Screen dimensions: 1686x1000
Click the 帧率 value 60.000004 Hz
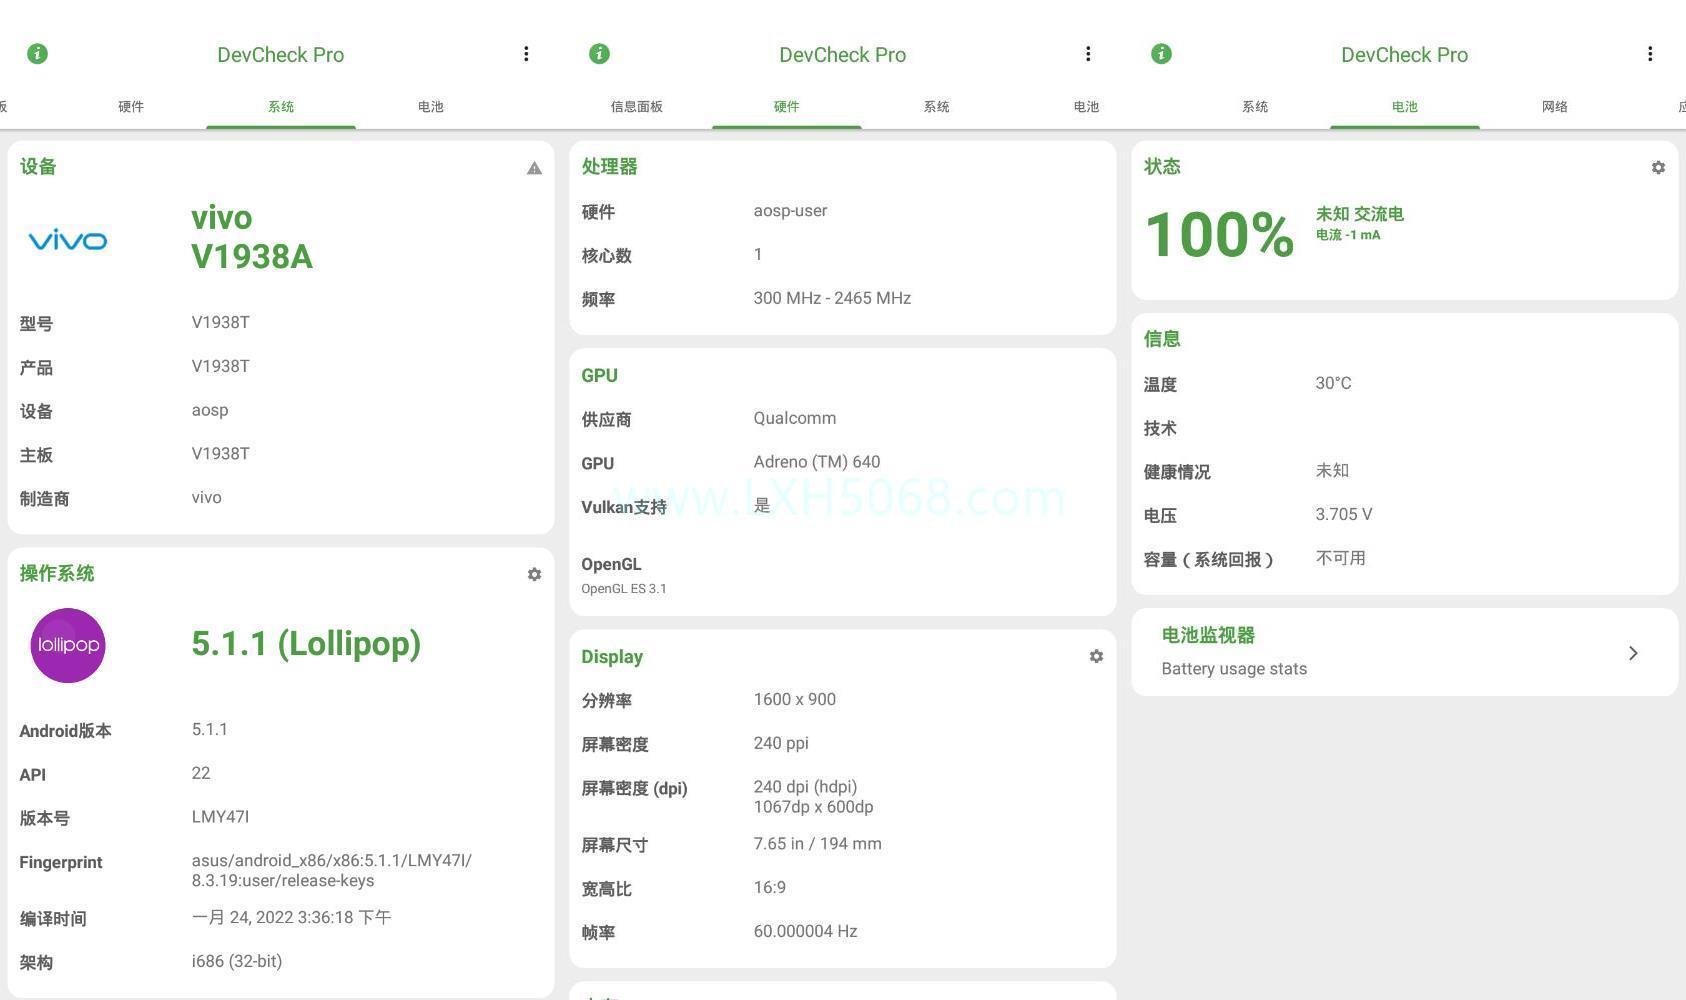pos(806,931)
